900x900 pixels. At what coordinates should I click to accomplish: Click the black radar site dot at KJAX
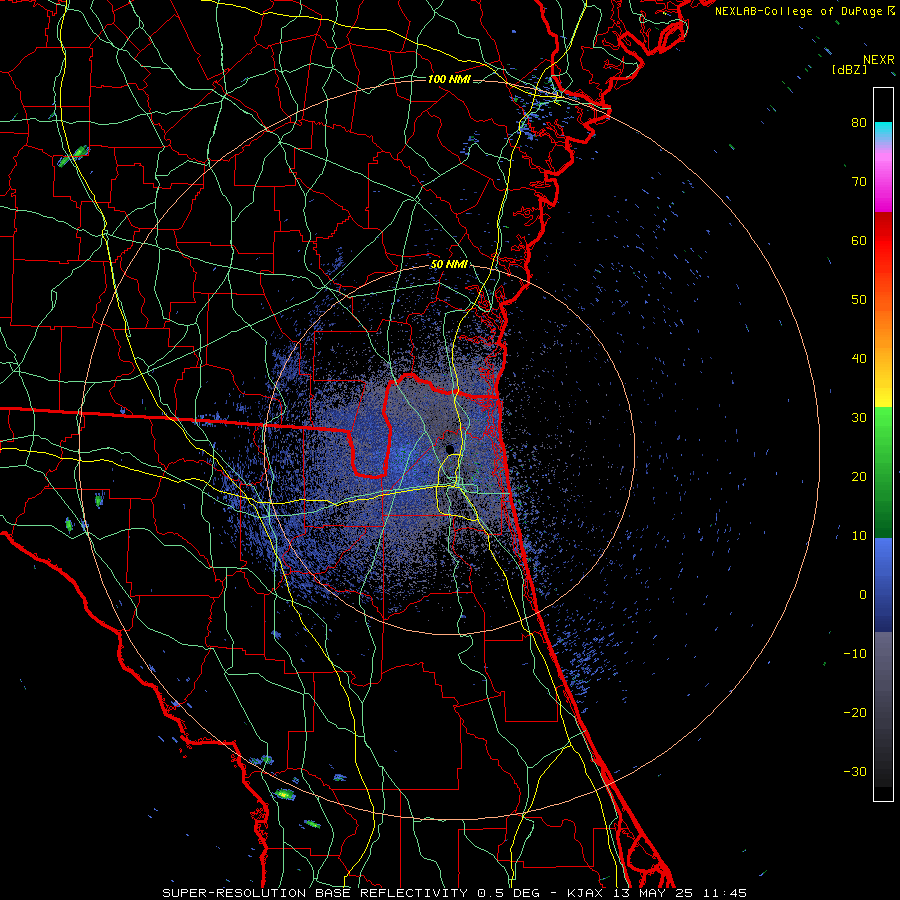tap(450, 449)
